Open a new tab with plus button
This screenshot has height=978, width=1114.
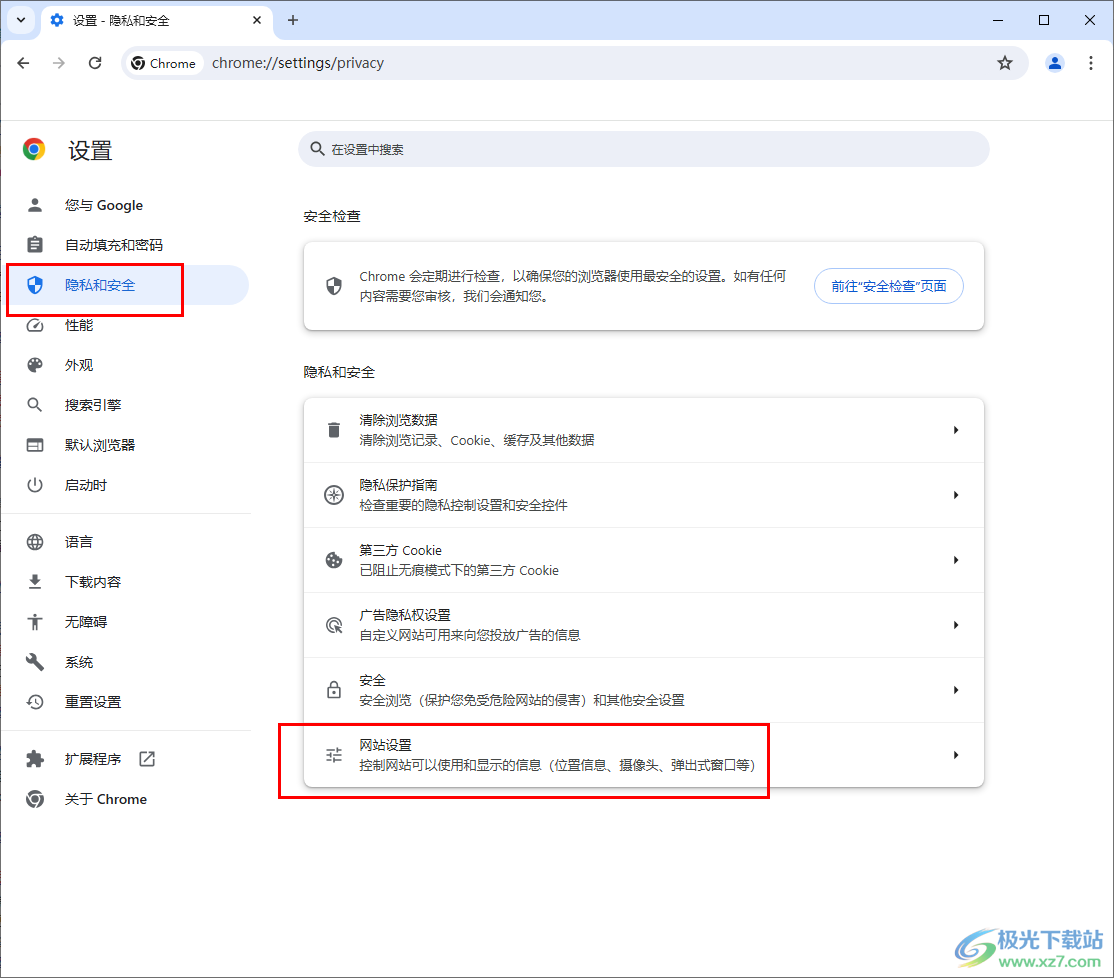pyautogui.click(x=293, y=20)
